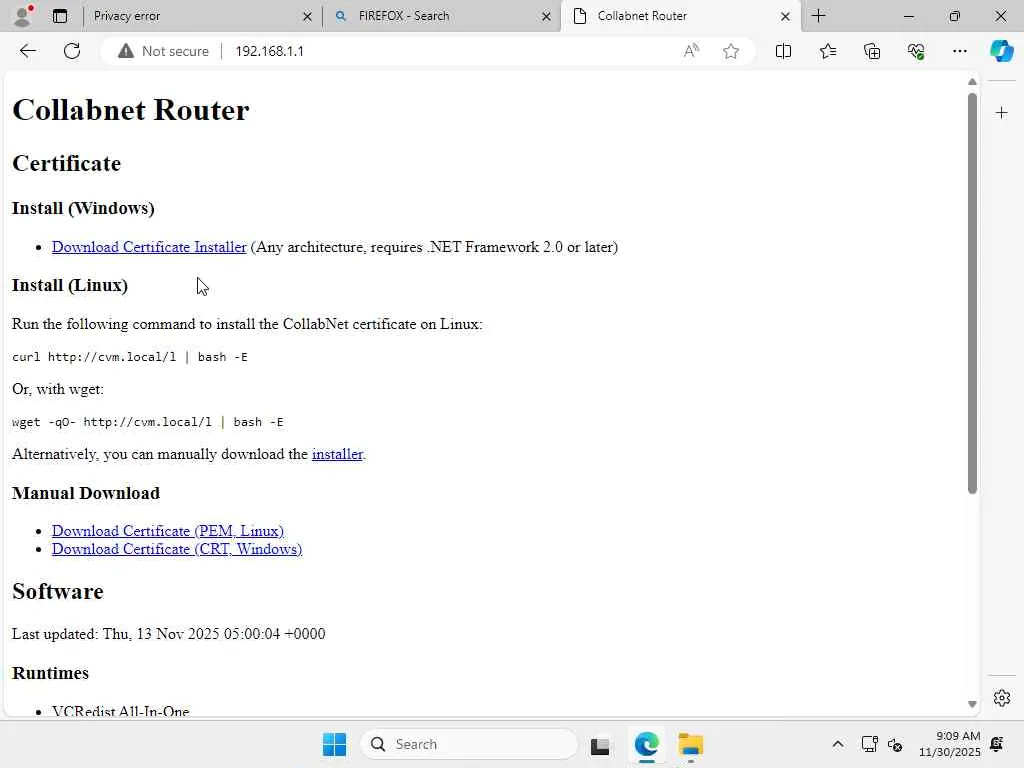
Task: Select the Collabnet Router tab
Action: point(680,16)
